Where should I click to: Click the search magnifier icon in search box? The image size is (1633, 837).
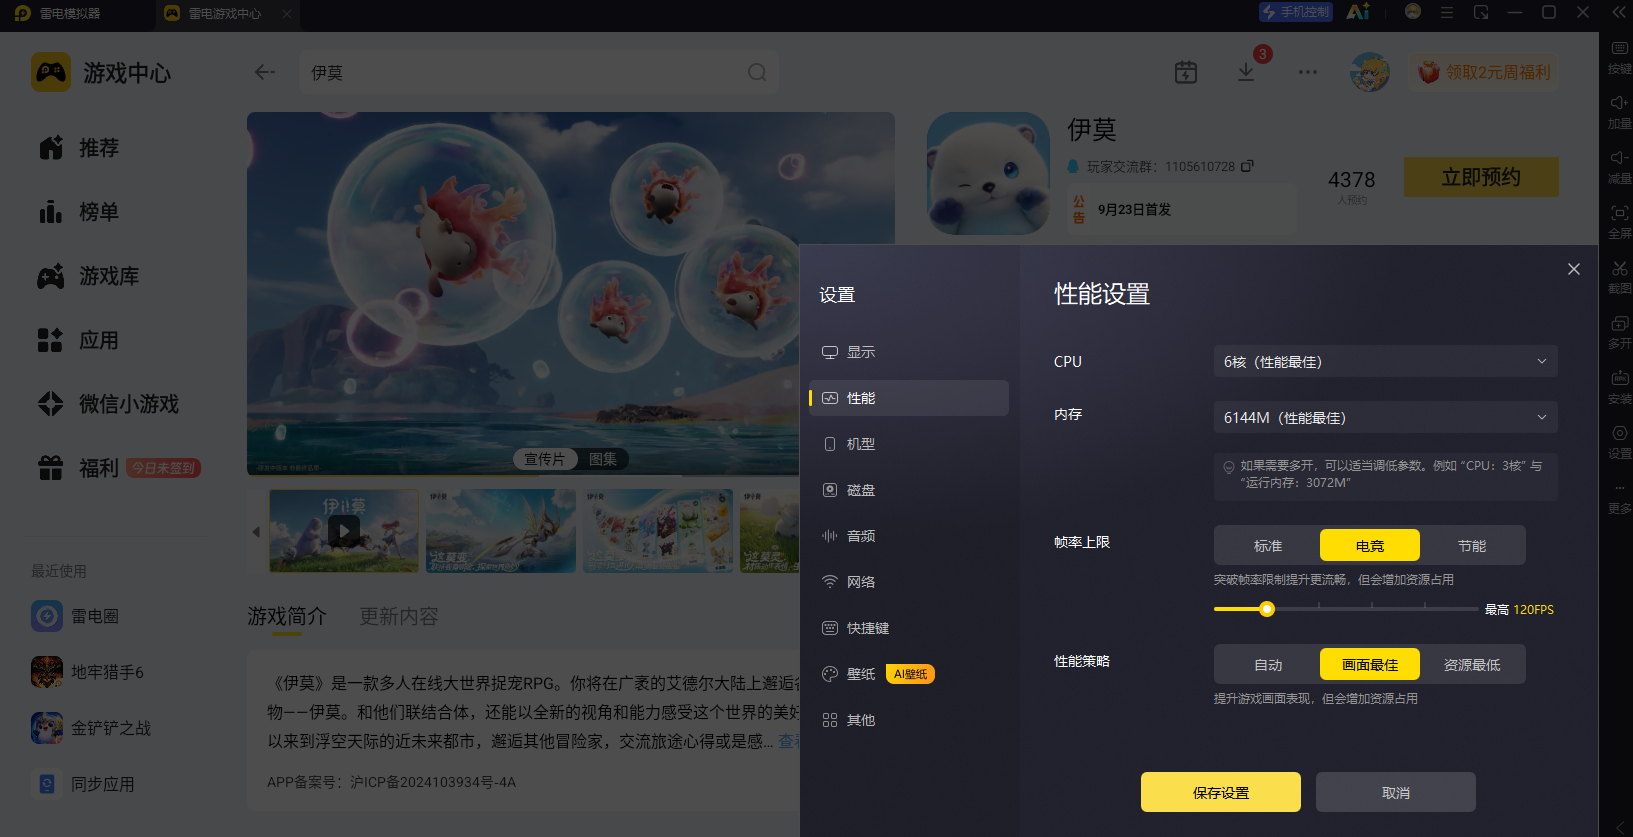coord(757,72)
